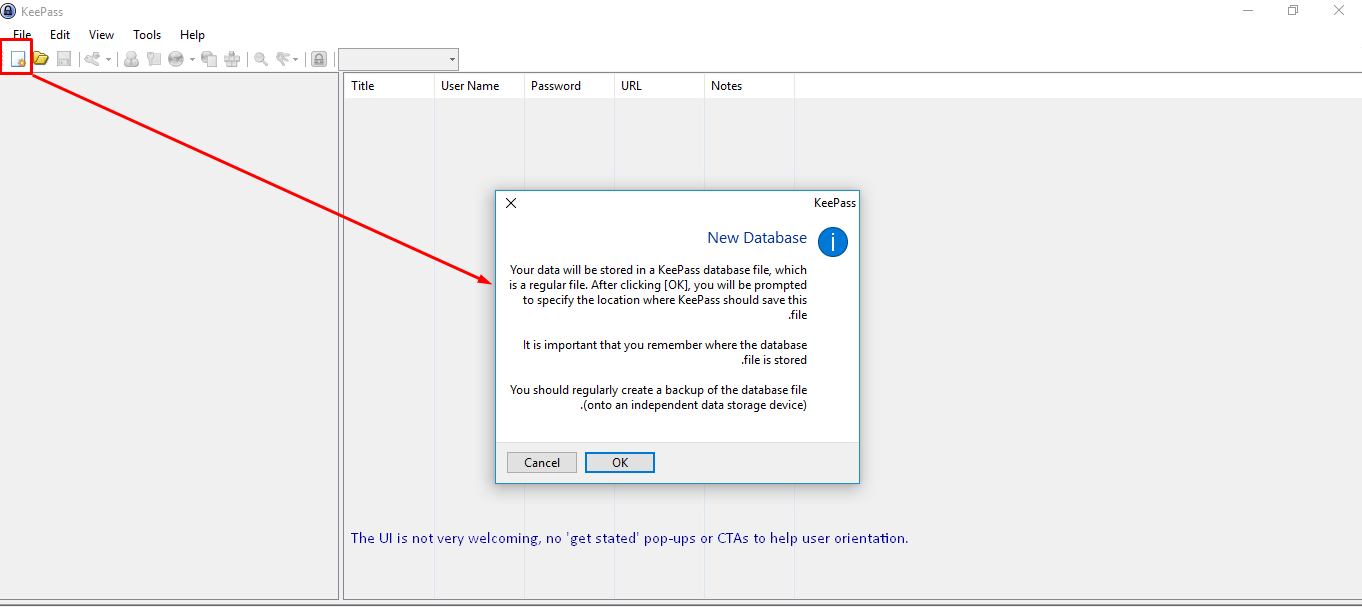Sort entries by the Password column
The image size is (1362, 607).
click(569, 86)
